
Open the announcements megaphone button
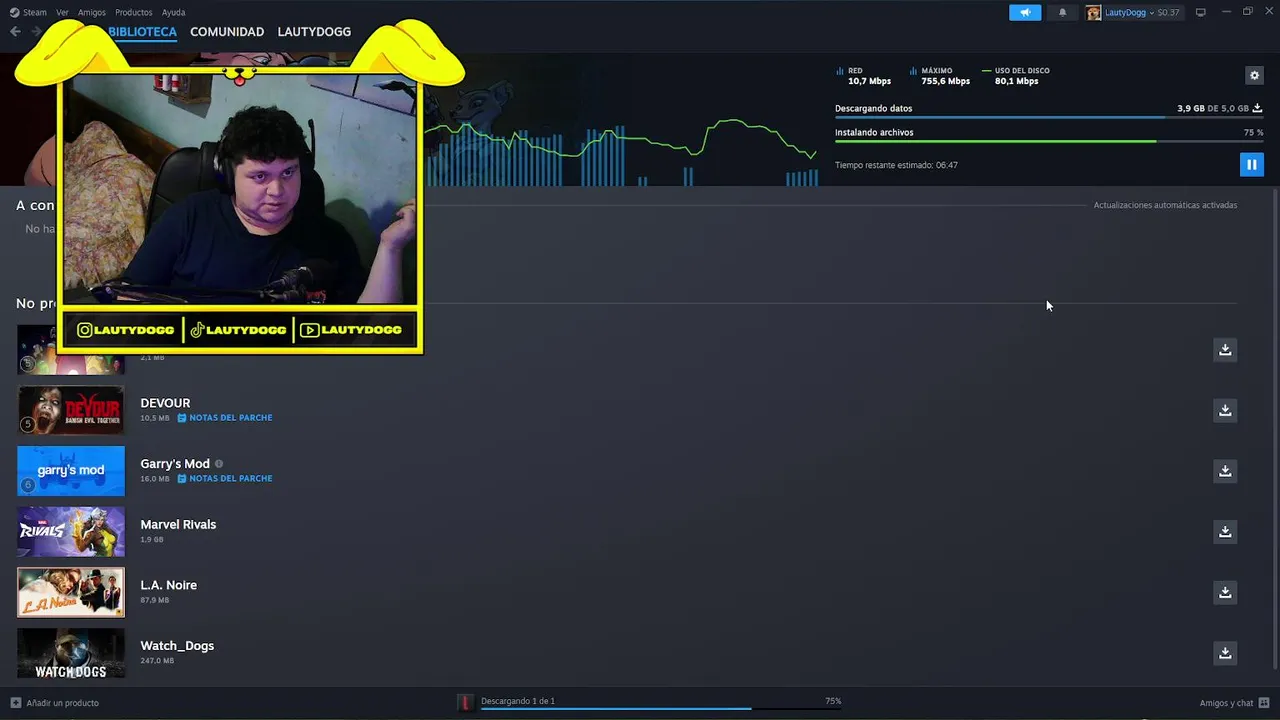tap(1025, 12)
